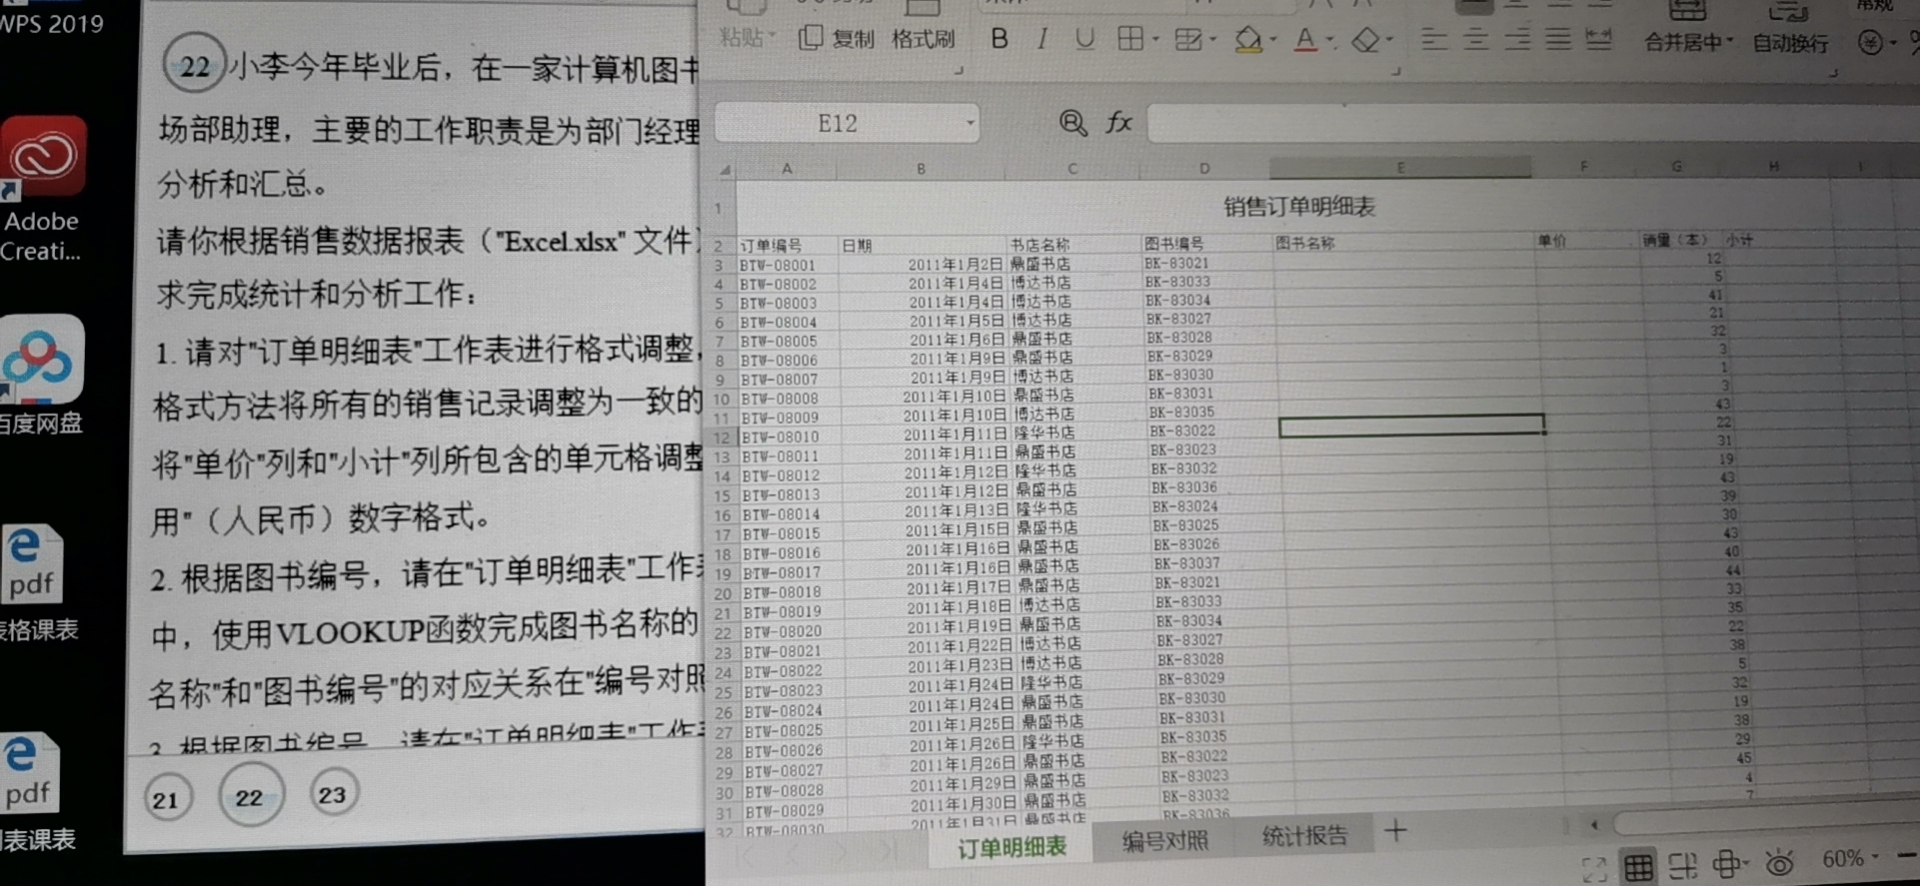Open alignment group dialog launcher

coord(1834,73)
